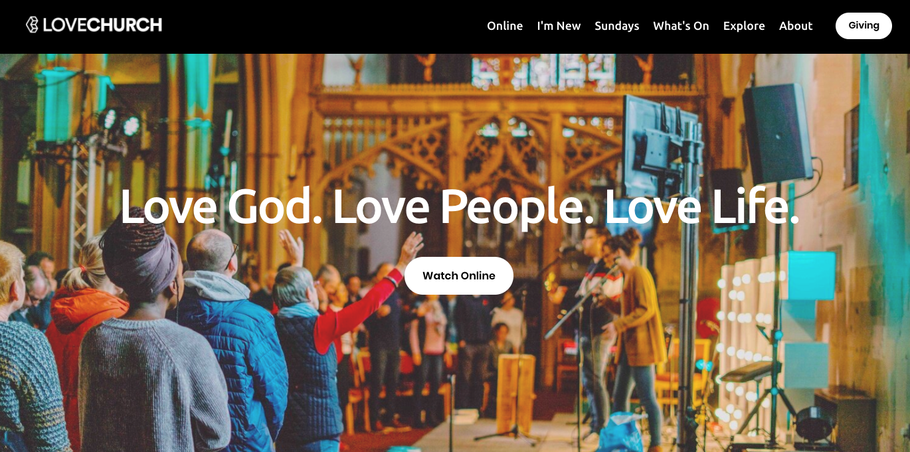Select the I'm New navigation link
The image size is (910, 452).
(558, 26)
